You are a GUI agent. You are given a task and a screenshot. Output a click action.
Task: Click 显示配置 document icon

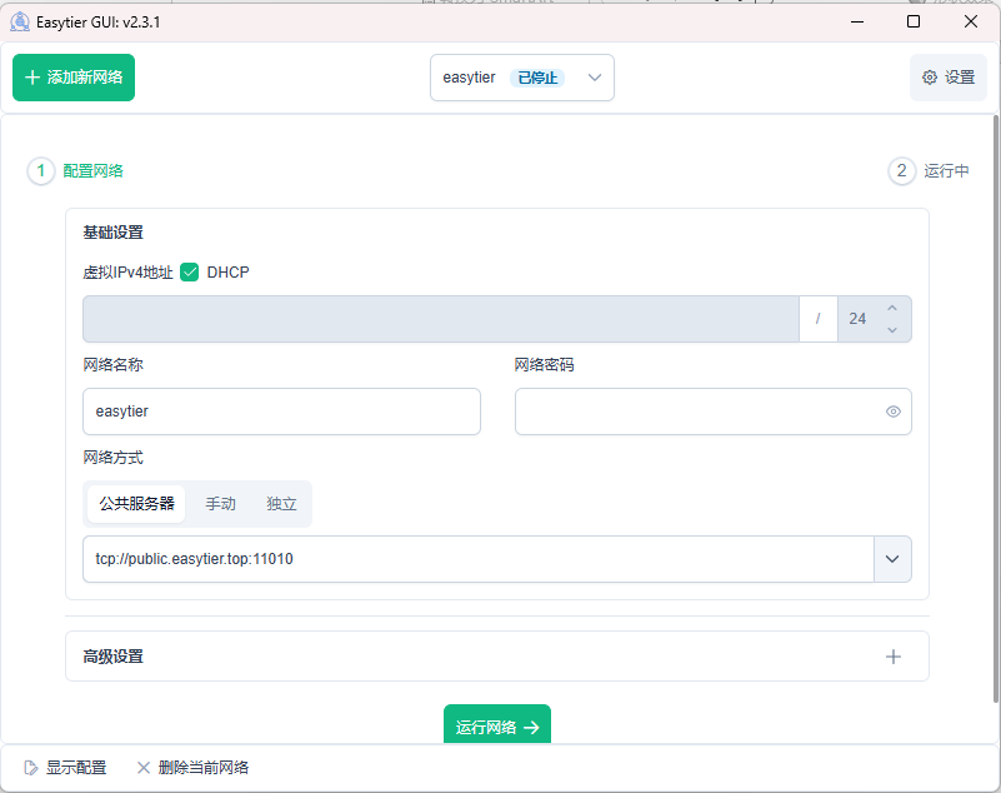pyautogui.click(x=31, y=768)
